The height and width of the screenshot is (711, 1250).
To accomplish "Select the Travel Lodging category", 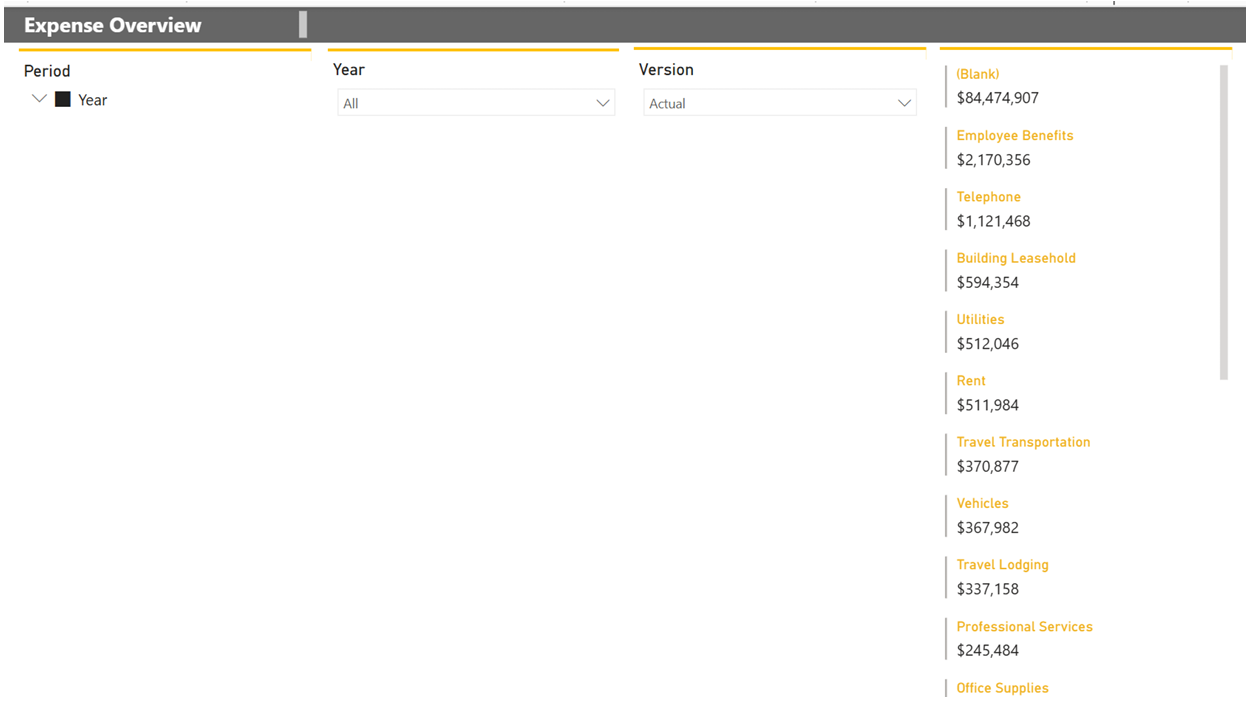I will coord(1003,565).
